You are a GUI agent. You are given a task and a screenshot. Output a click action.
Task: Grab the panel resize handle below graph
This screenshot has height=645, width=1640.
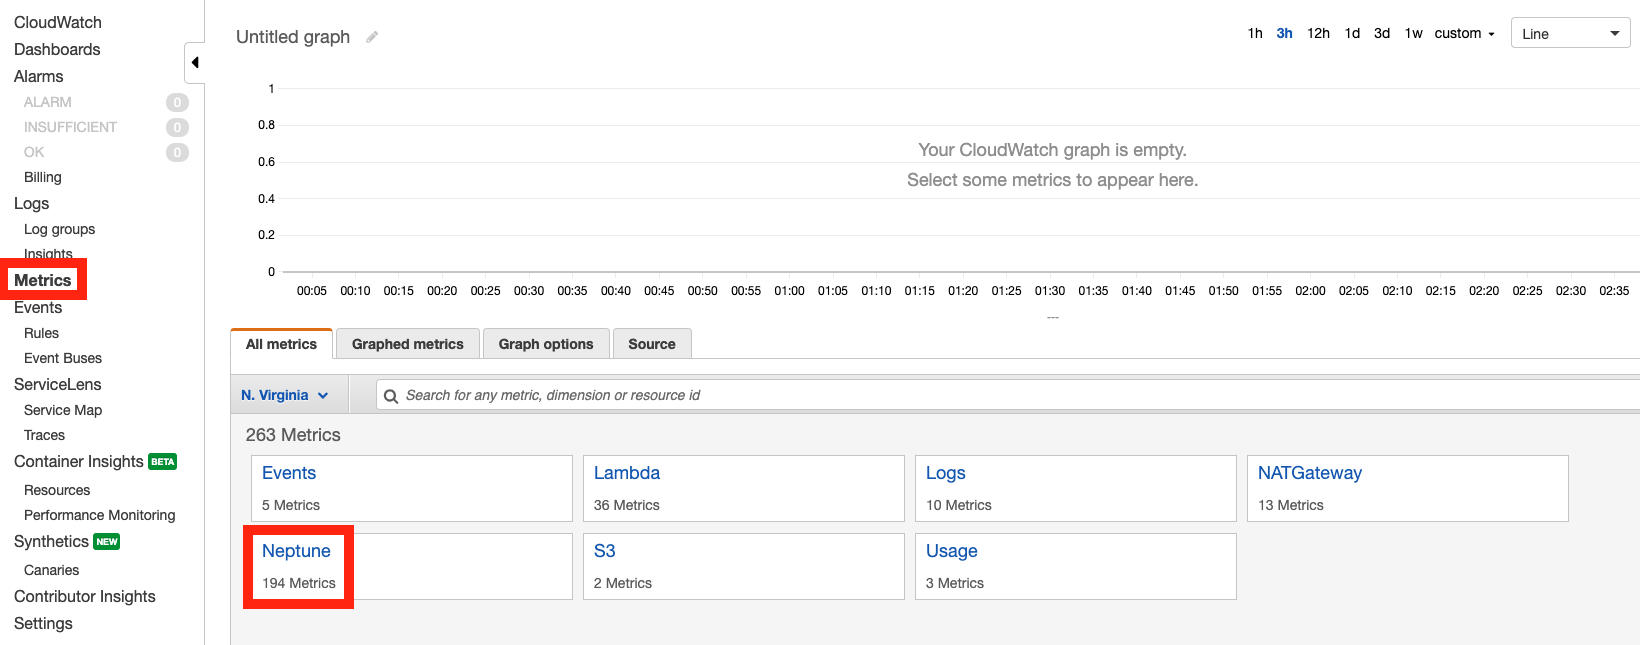1052,317
